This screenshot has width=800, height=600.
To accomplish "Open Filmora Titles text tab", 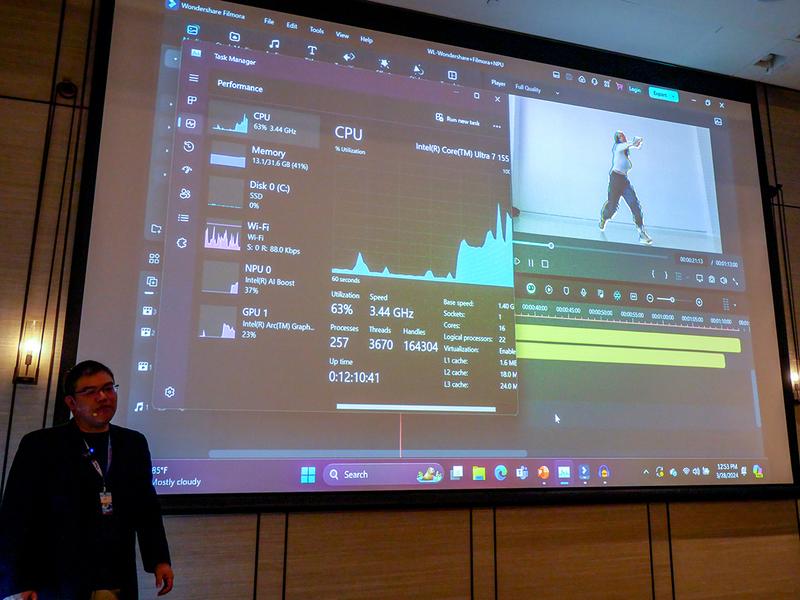I will click(x=312, y=51).
